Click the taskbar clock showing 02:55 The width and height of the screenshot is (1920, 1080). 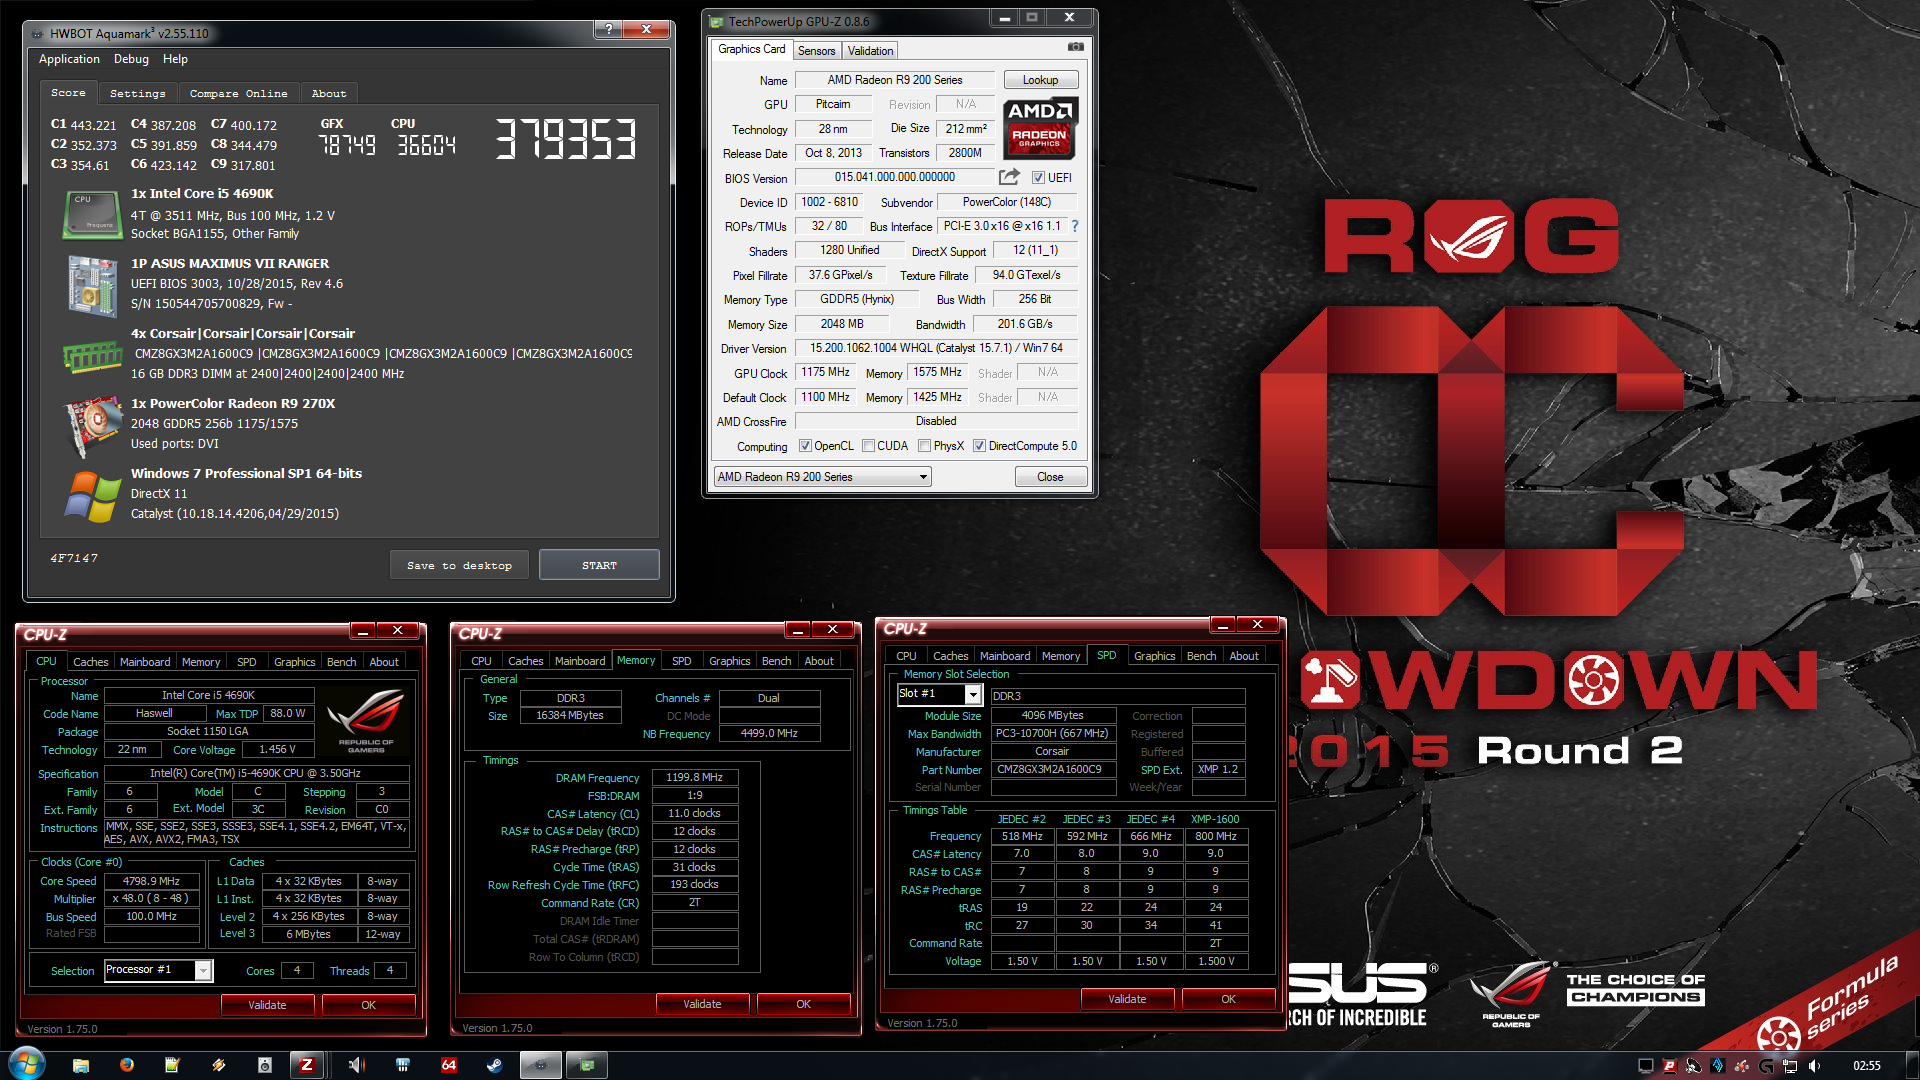1866,1066
